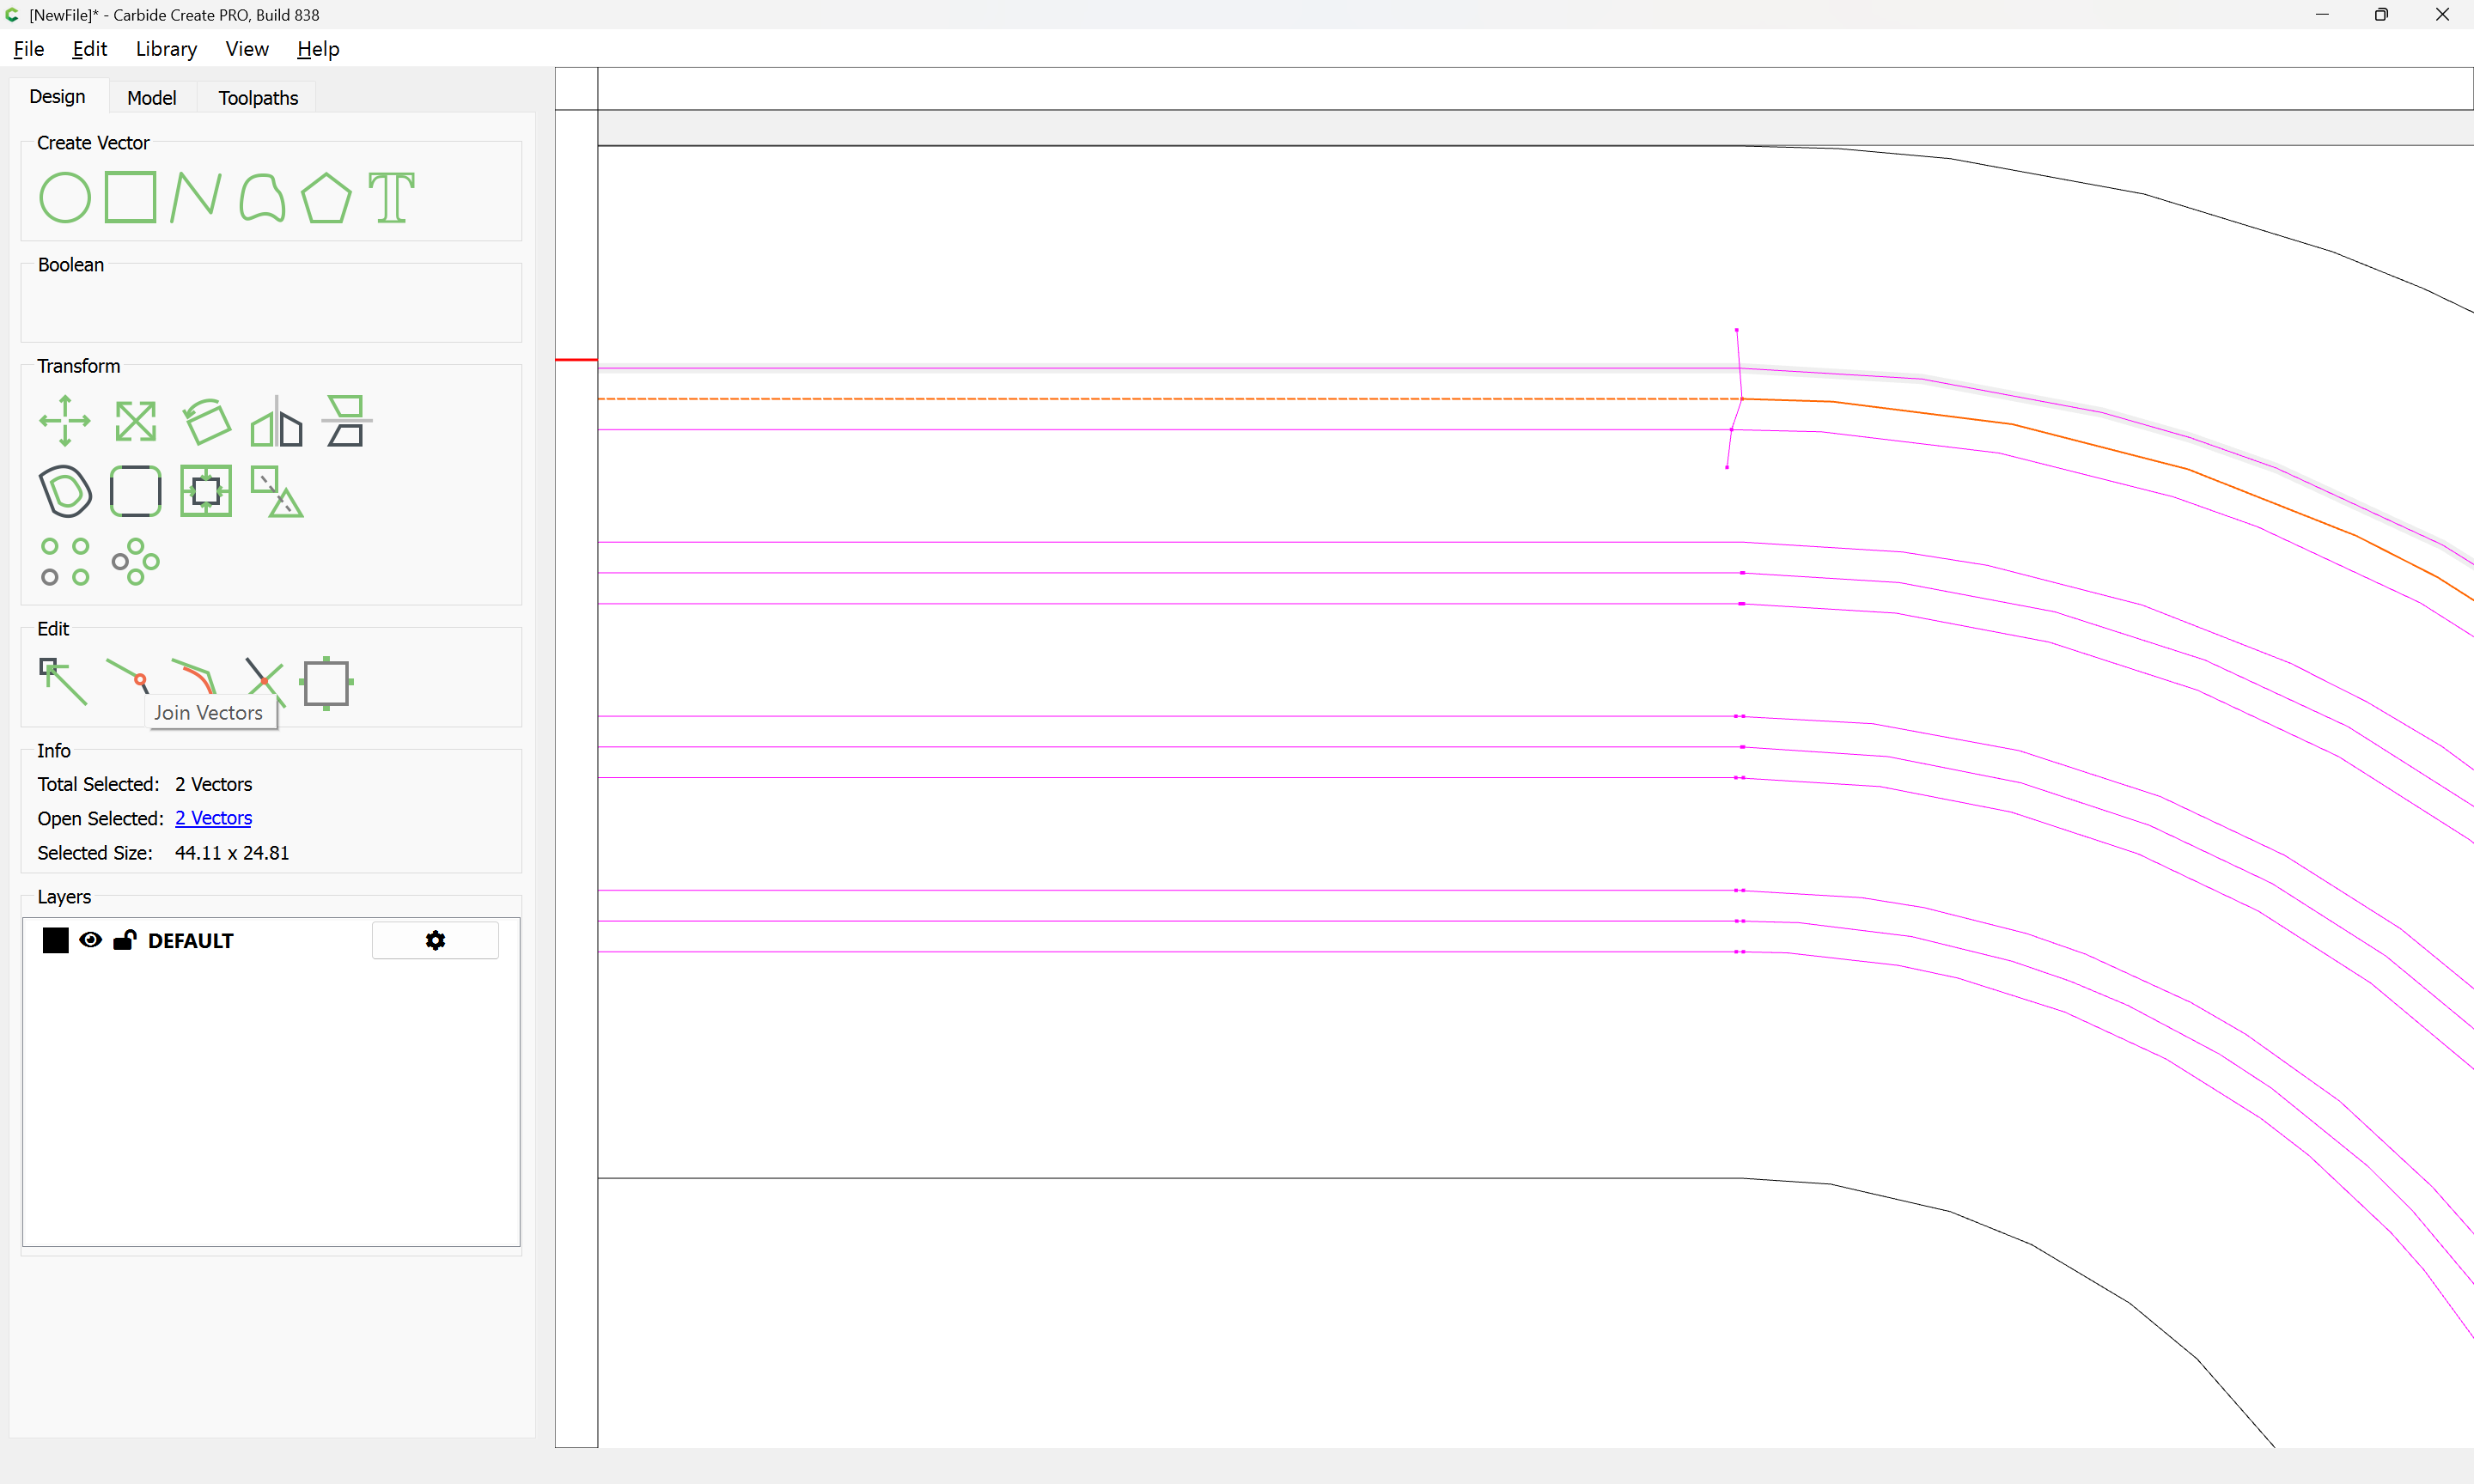Click the Node Edit tool
This screenshot has height=1484, width=2474.
click(x=63, y=681)
